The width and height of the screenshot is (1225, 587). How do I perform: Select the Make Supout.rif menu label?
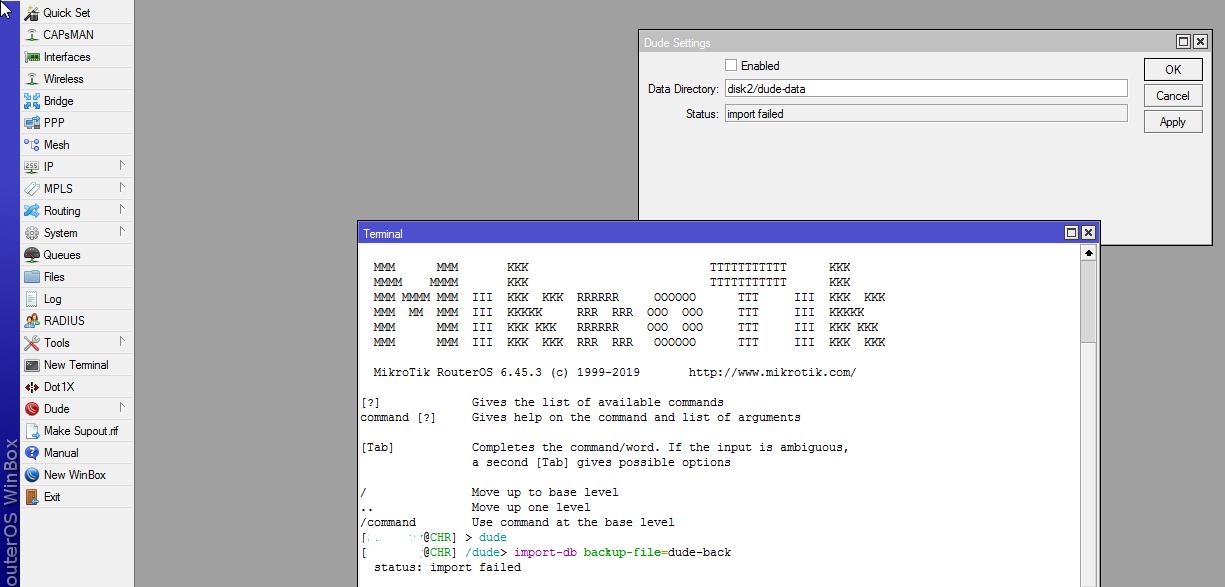point(81,431)
